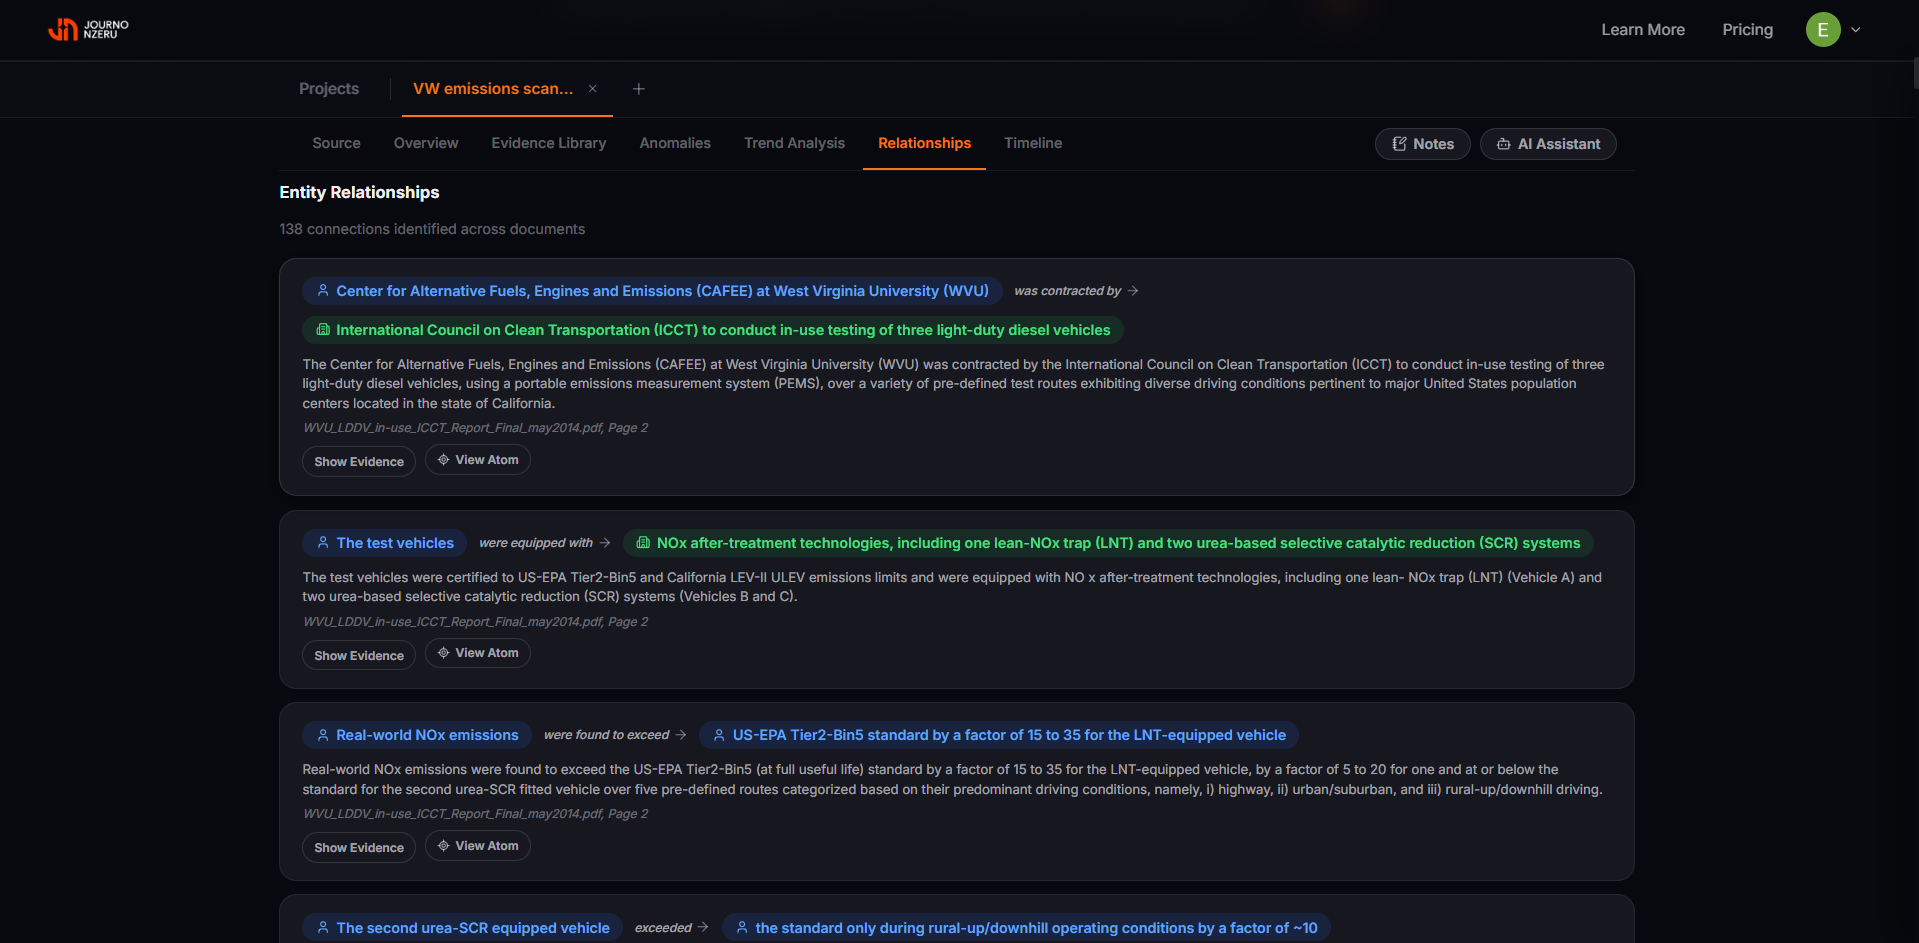Go to the Anomalies tab
Image resolution: width=1919 pixels, height=943 pixels.
point(675,143)
